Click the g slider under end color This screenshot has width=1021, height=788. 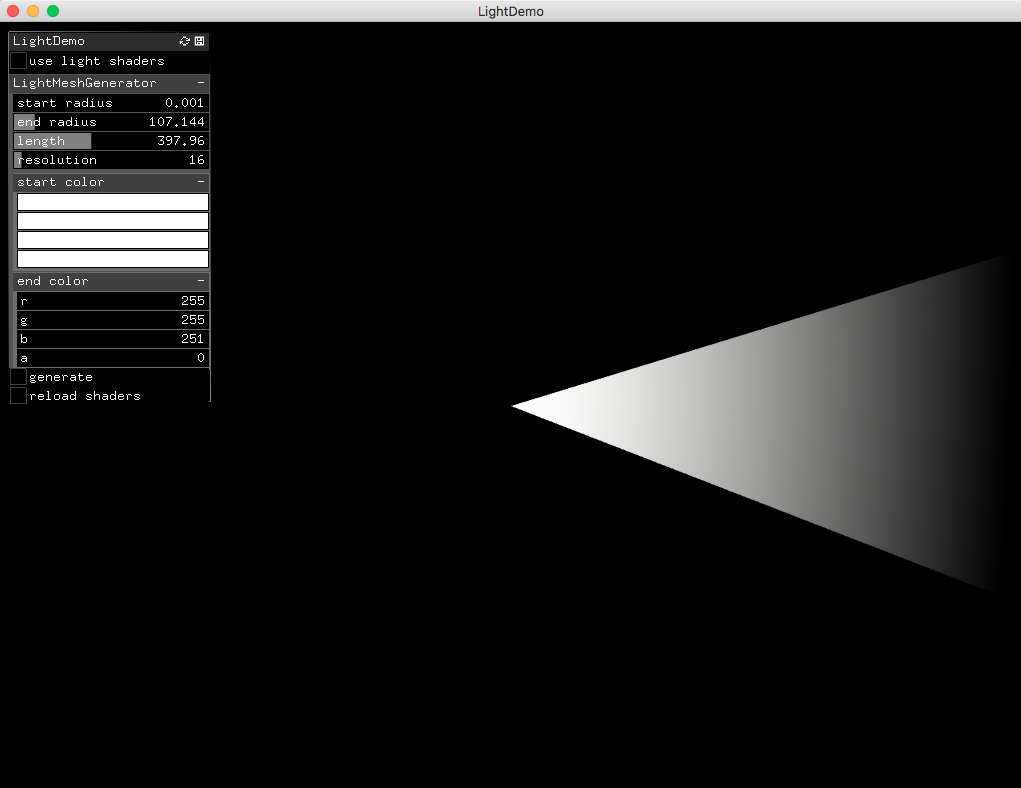(110, 319)
